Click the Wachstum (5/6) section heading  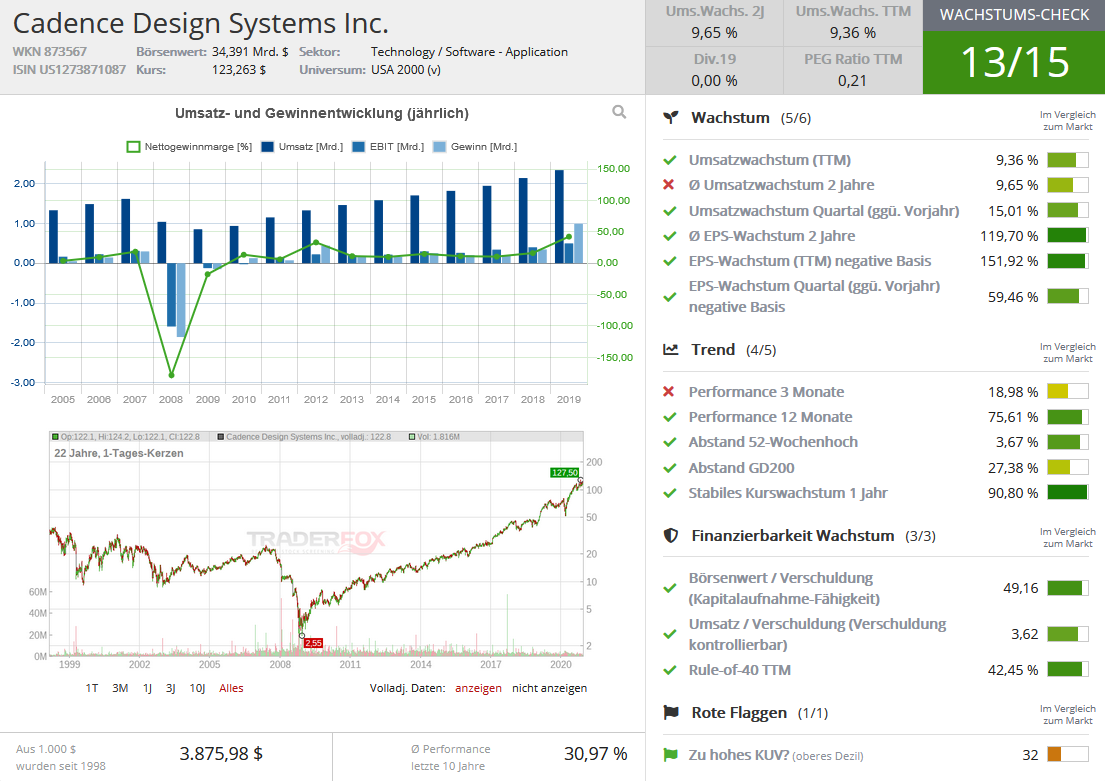click(751, 118)
